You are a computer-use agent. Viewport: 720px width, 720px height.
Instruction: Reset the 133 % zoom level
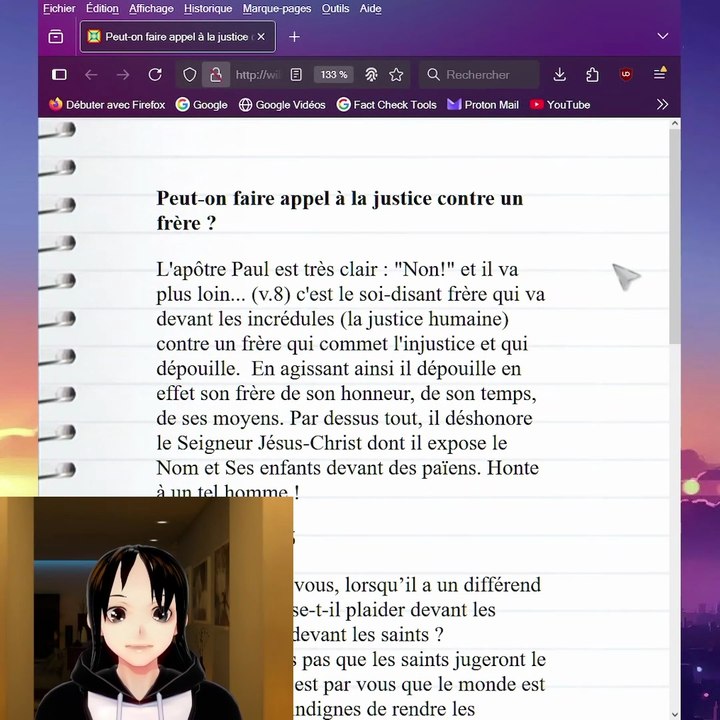pos(334,74)
